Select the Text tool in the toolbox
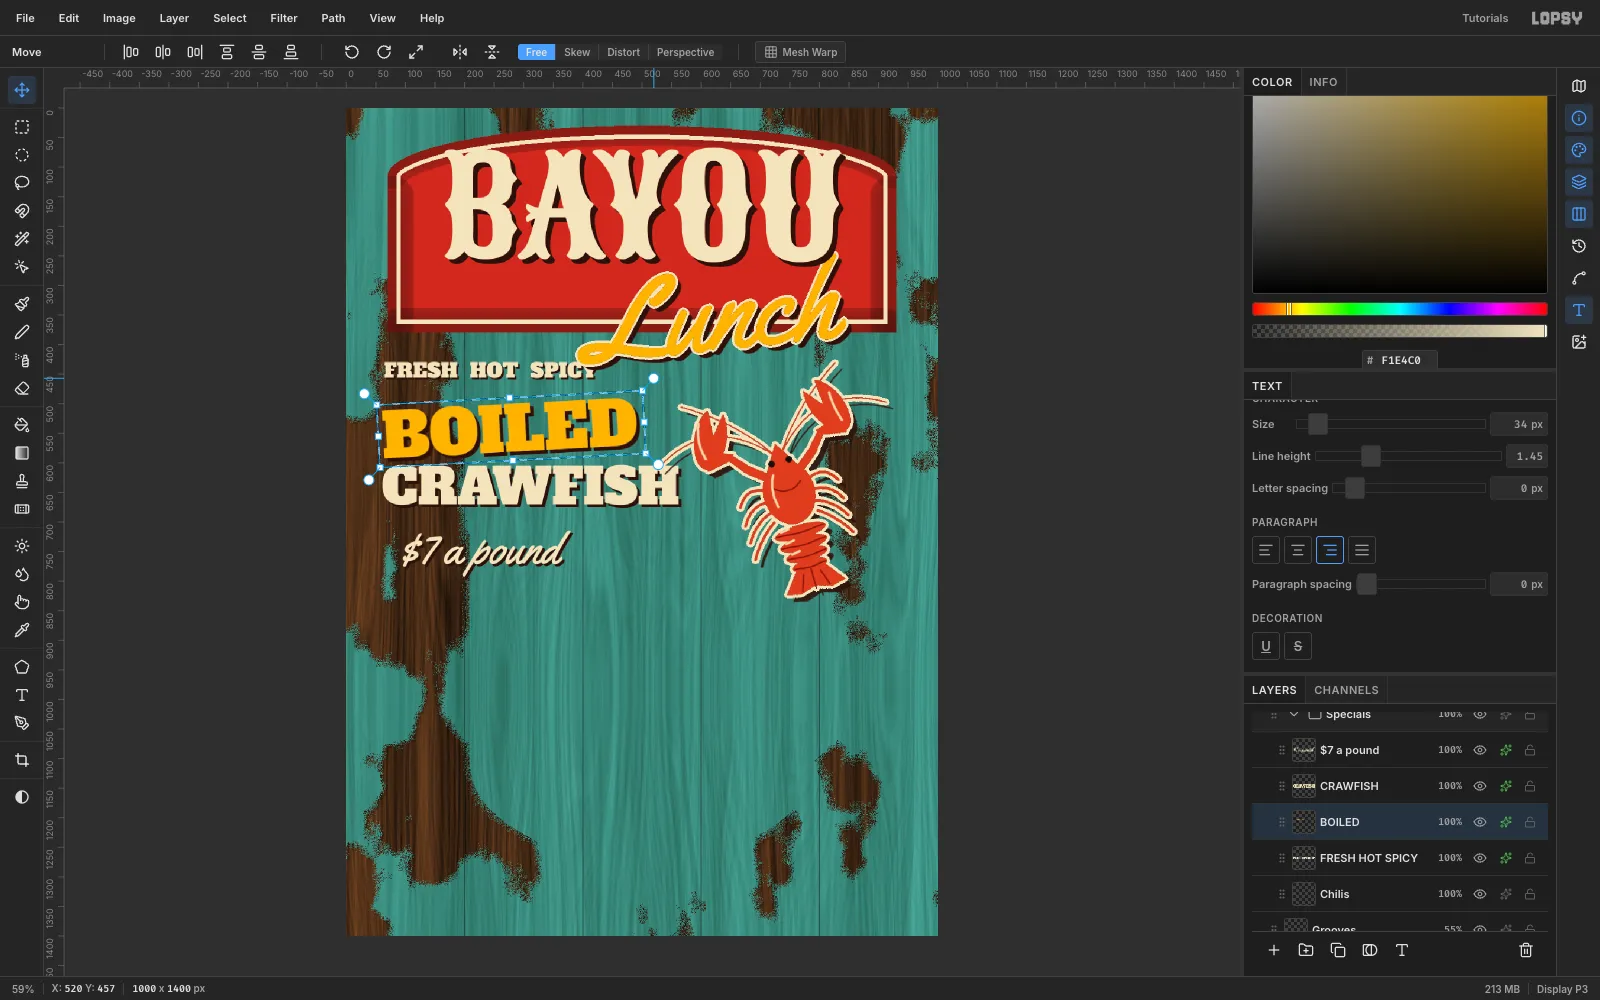The width and height of the screenshot is (1600, 1000). [22, 695]
